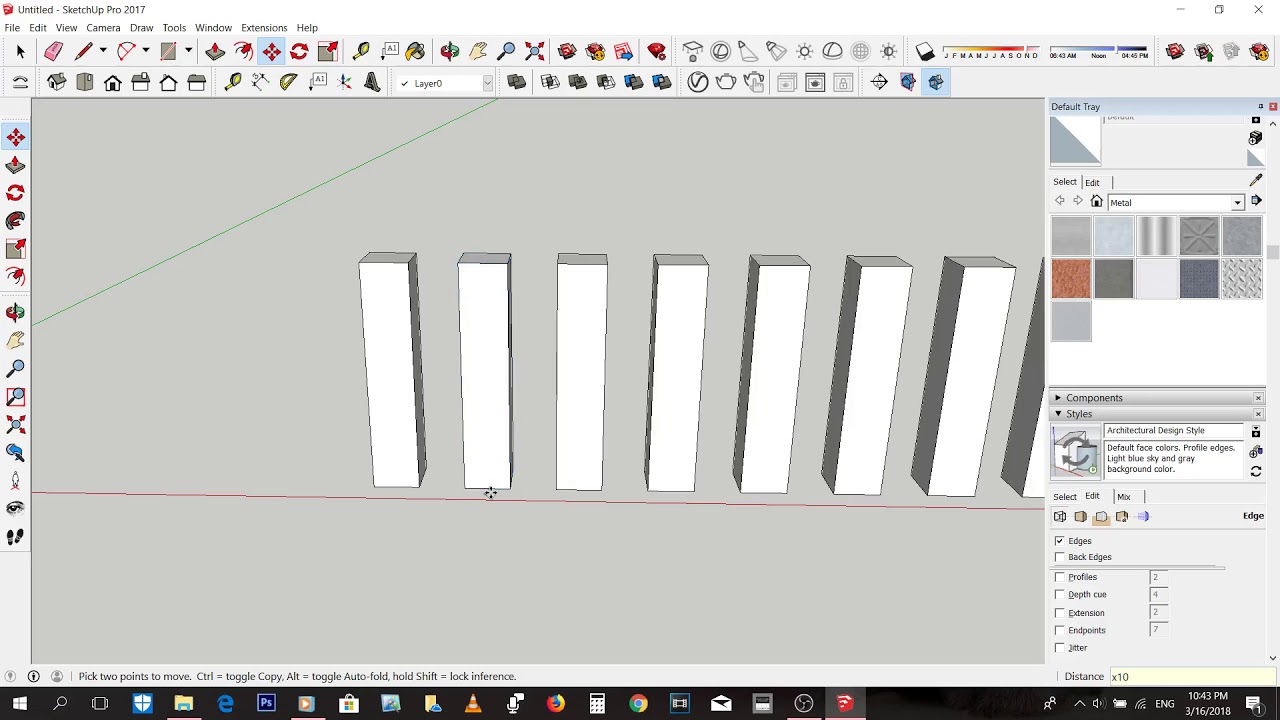The width and height of the screenshot is (1280, 720).
Task: Open the Draw menu
Action: click(x=141, y=28)
